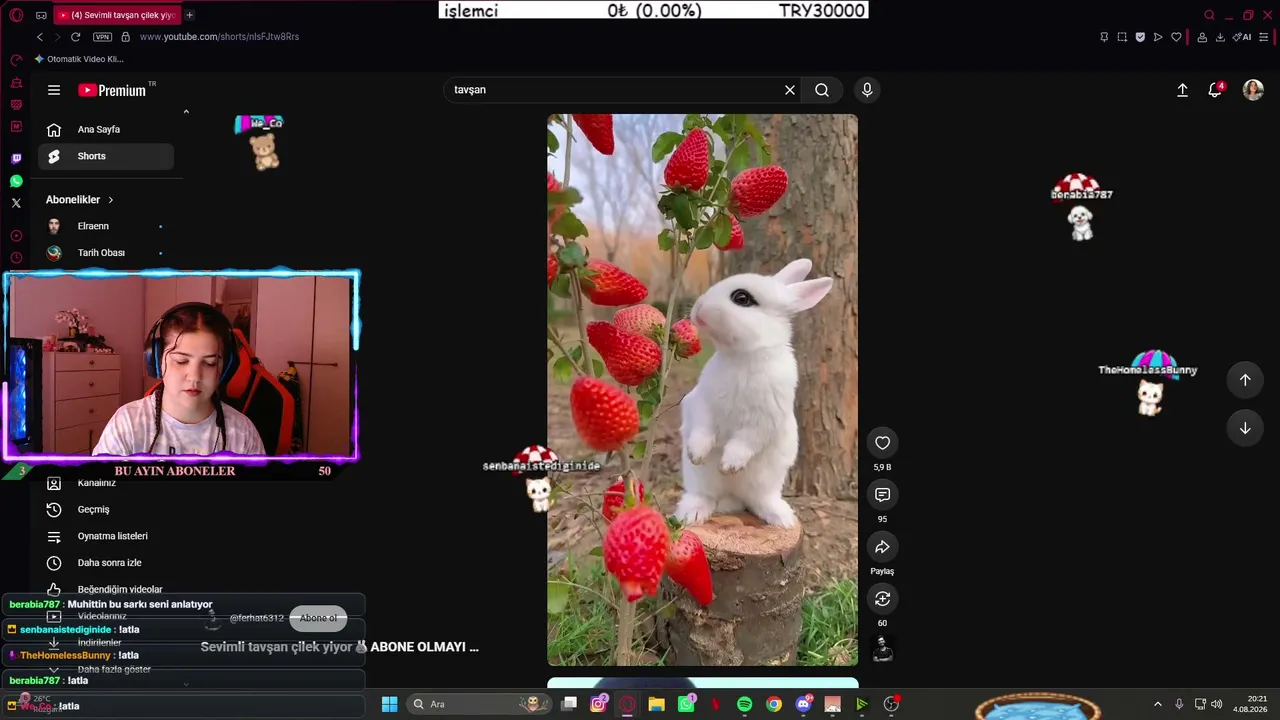The height and width of the screenshot is (720, 1280).
Task: Like the bunny Shorts video
Action: point(882,443)
